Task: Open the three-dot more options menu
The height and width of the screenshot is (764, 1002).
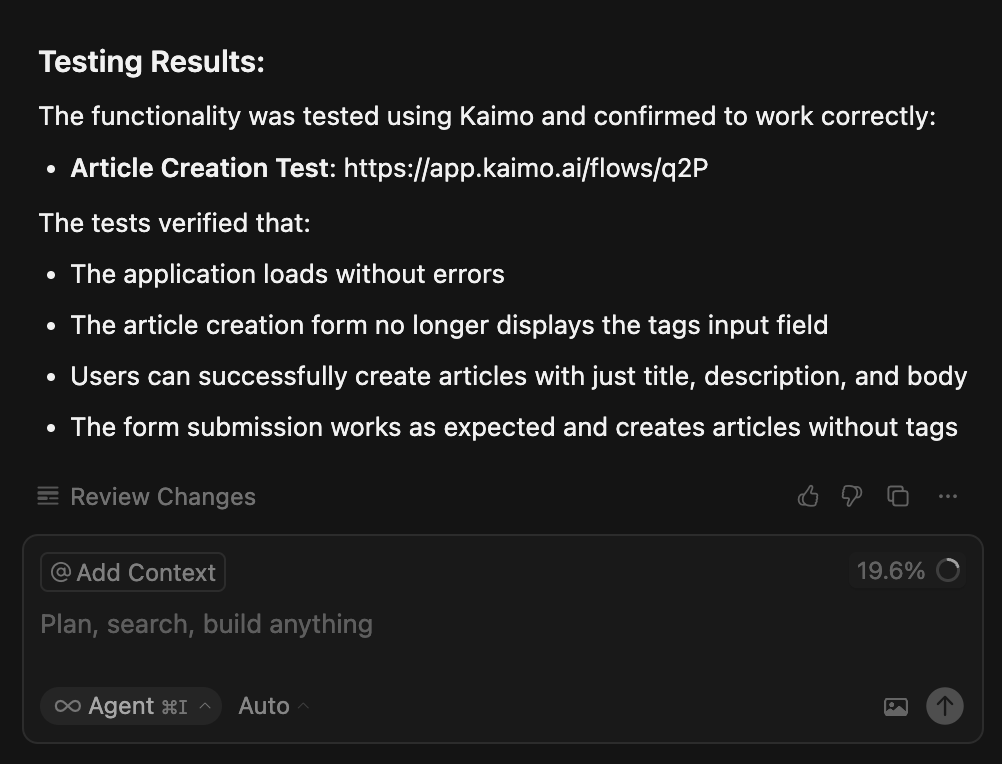Action: (x=948, y=496)
